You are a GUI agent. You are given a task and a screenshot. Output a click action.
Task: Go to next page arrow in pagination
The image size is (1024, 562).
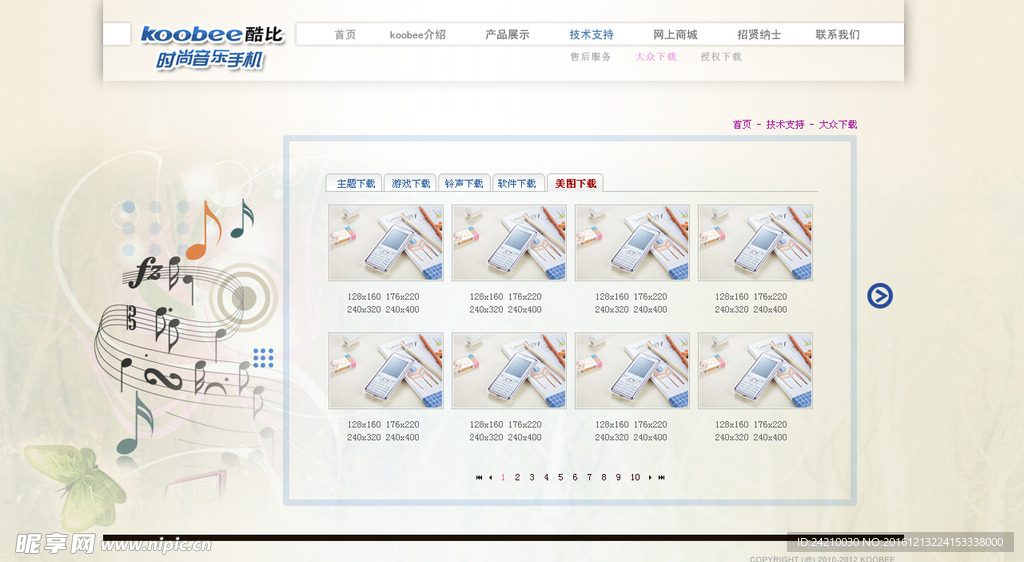[650, 478]
